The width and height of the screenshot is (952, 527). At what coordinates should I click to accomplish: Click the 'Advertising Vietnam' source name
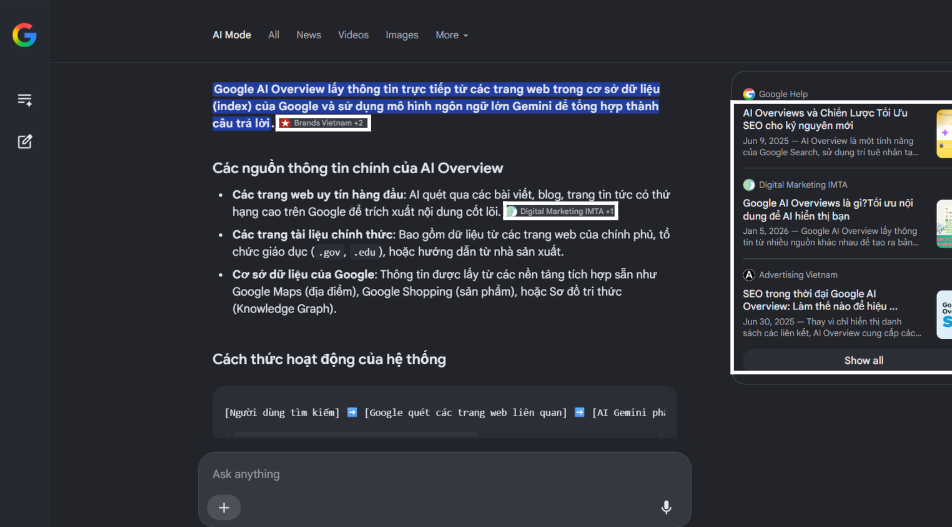point(798,275)
